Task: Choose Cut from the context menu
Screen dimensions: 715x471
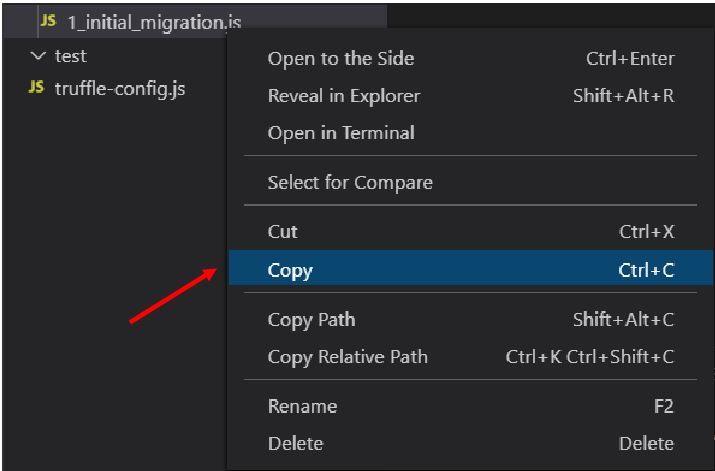Action: (283, 231)
